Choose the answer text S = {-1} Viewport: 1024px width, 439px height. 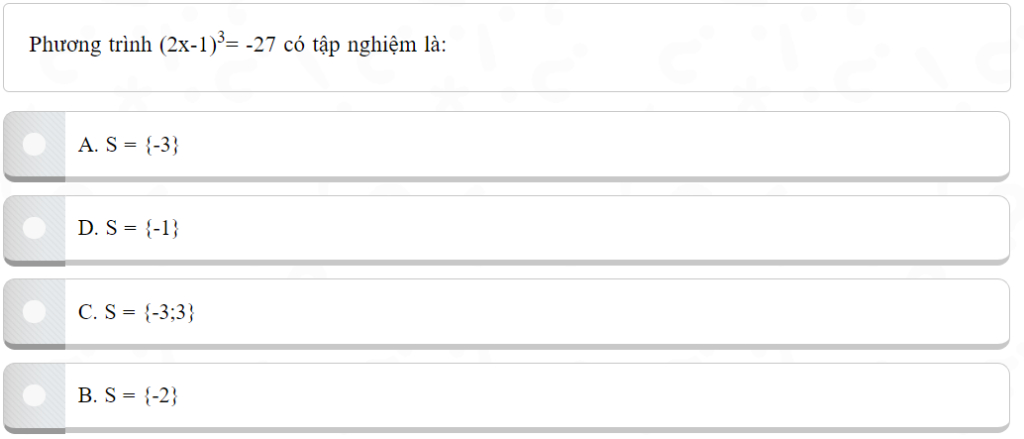142,229
